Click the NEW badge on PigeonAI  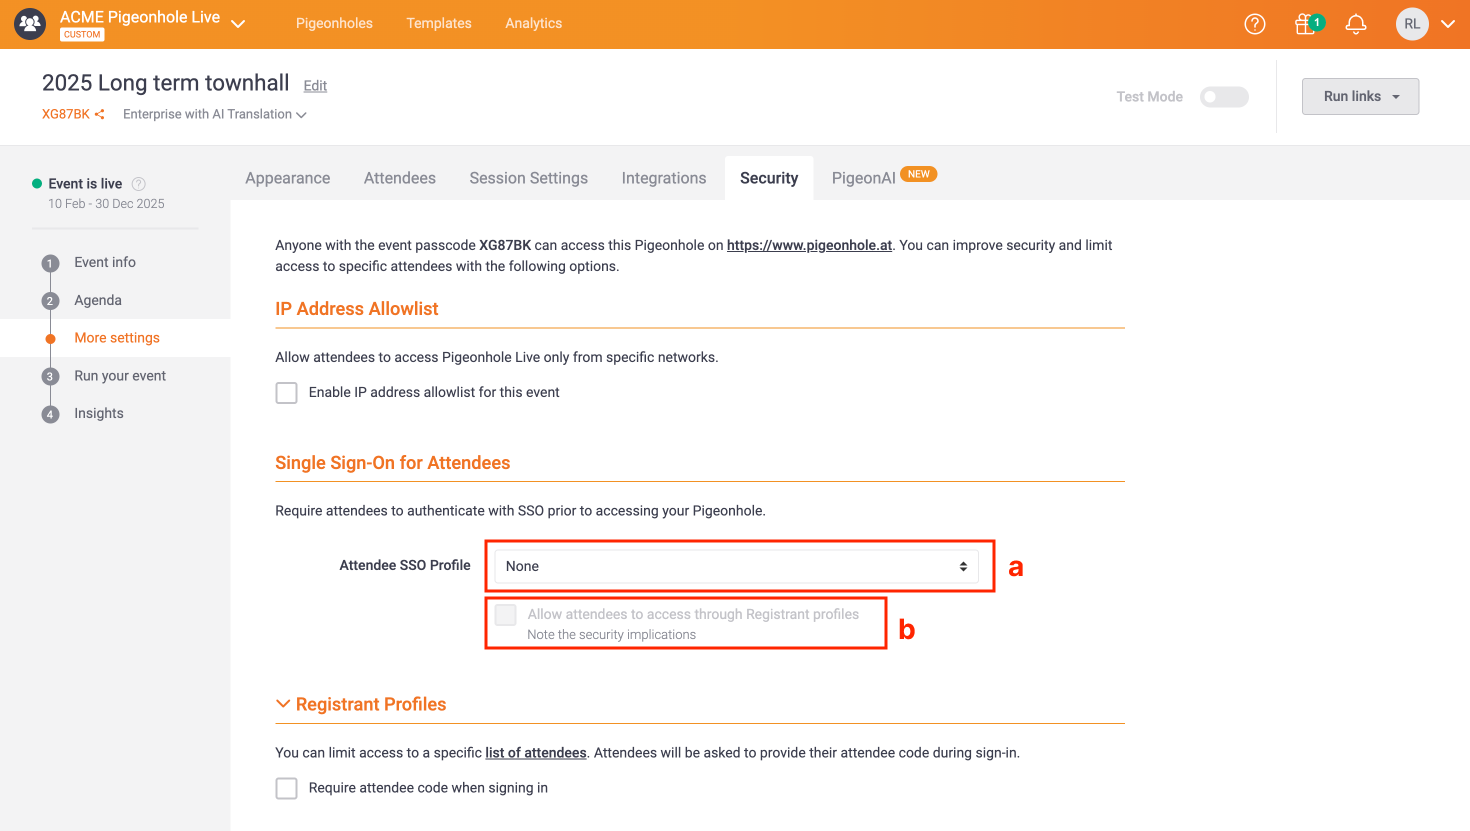tap(919, 174)
